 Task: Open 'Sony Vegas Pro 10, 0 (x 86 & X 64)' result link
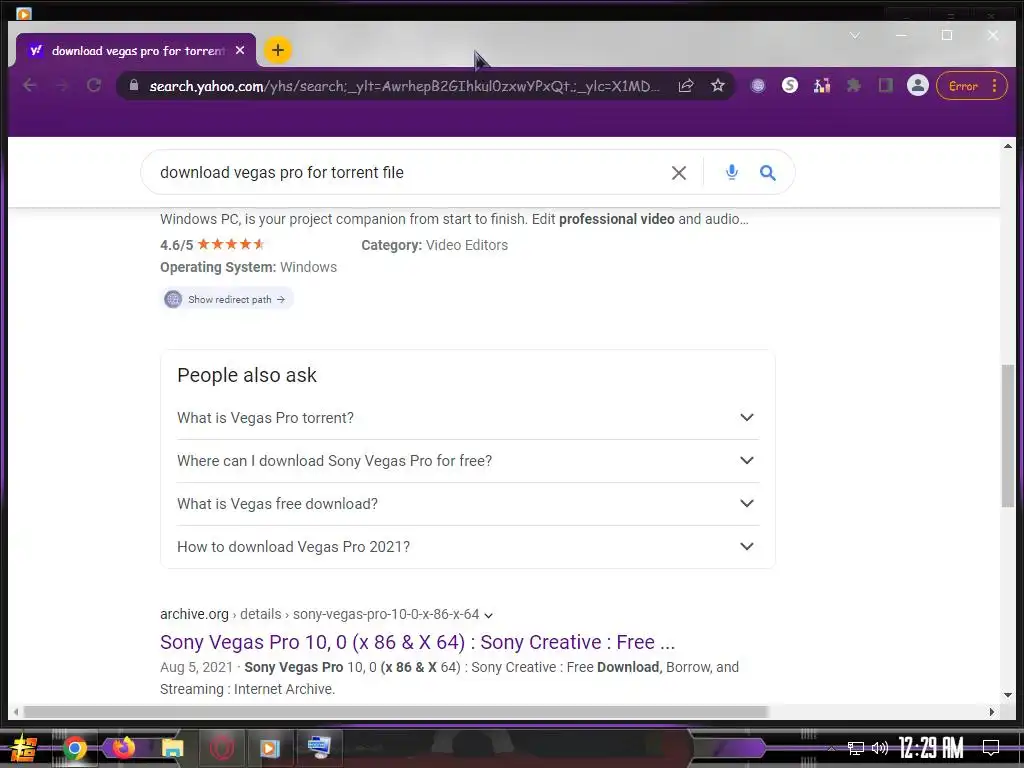[x=417, y=643]
